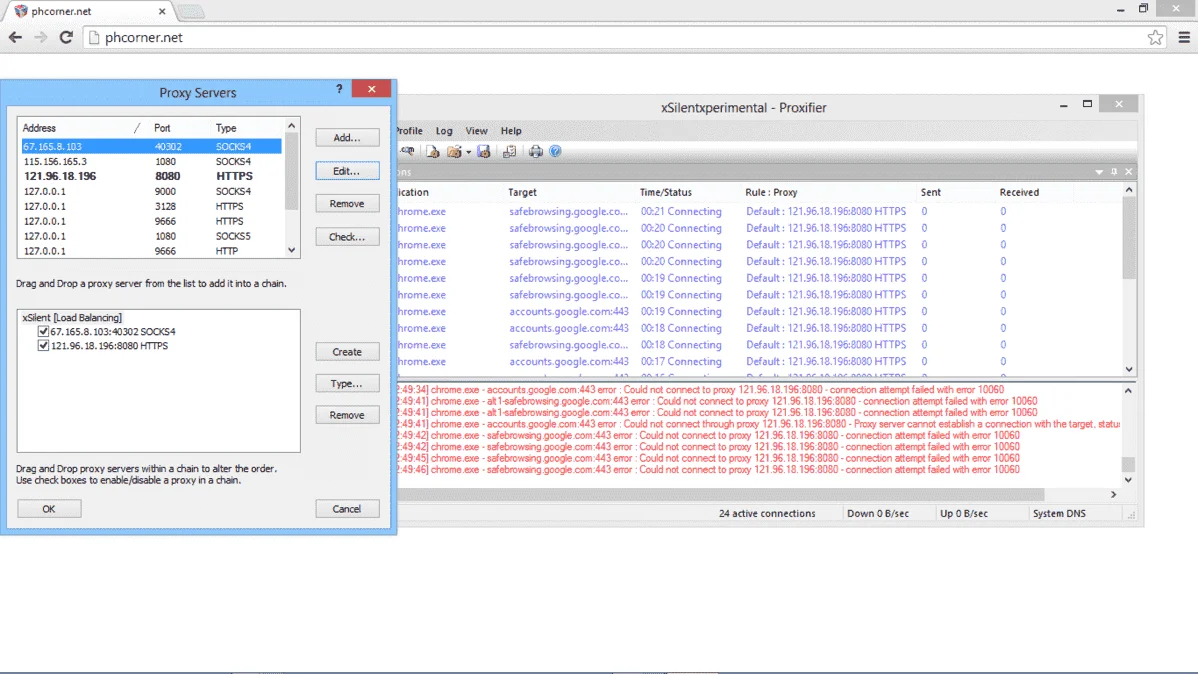Open the Profile menu in Proxifier
Screen dimensions: 1198x674
tap(410, 131)
